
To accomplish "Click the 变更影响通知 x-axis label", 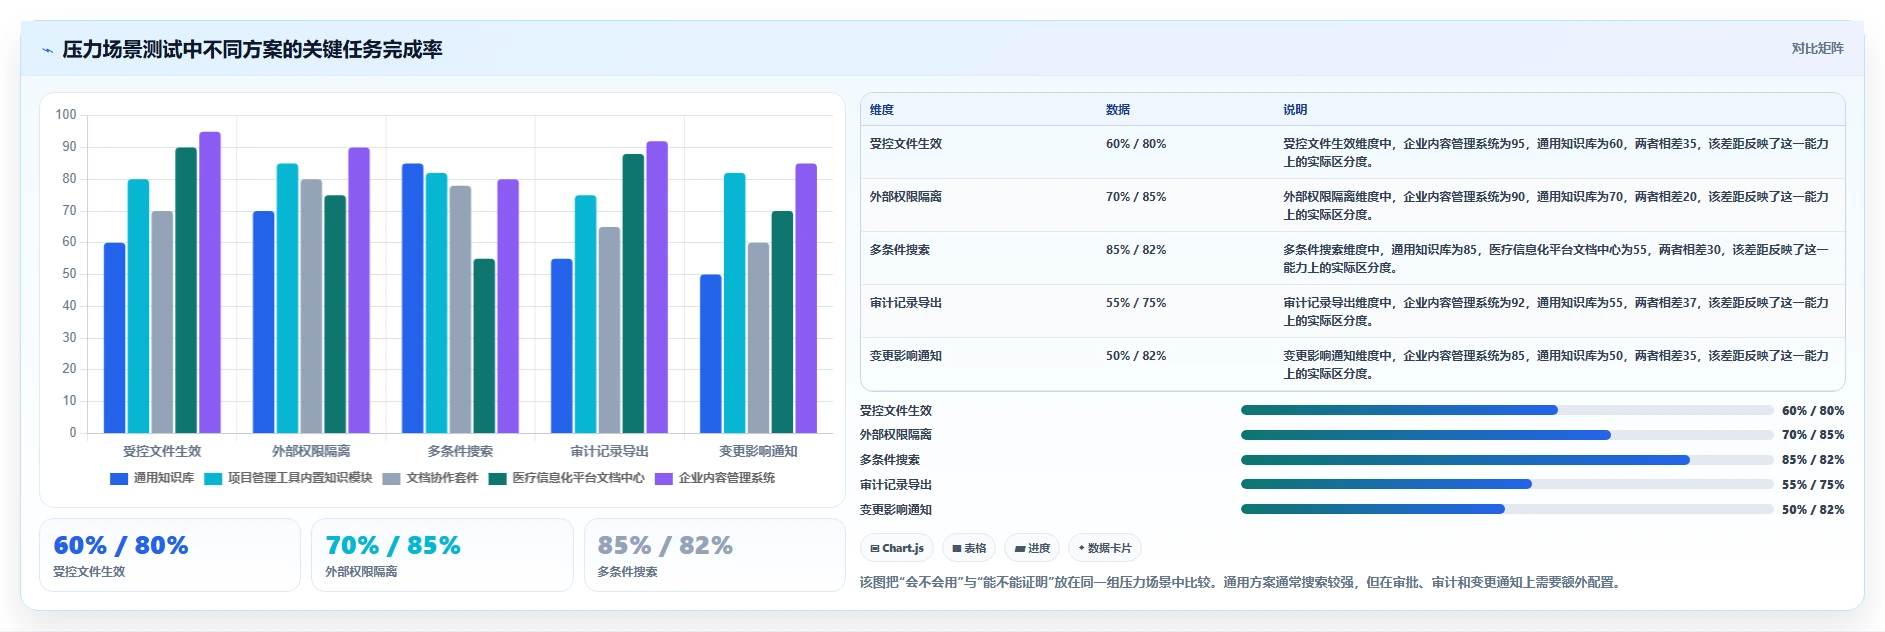I will (x=758, y=451).
